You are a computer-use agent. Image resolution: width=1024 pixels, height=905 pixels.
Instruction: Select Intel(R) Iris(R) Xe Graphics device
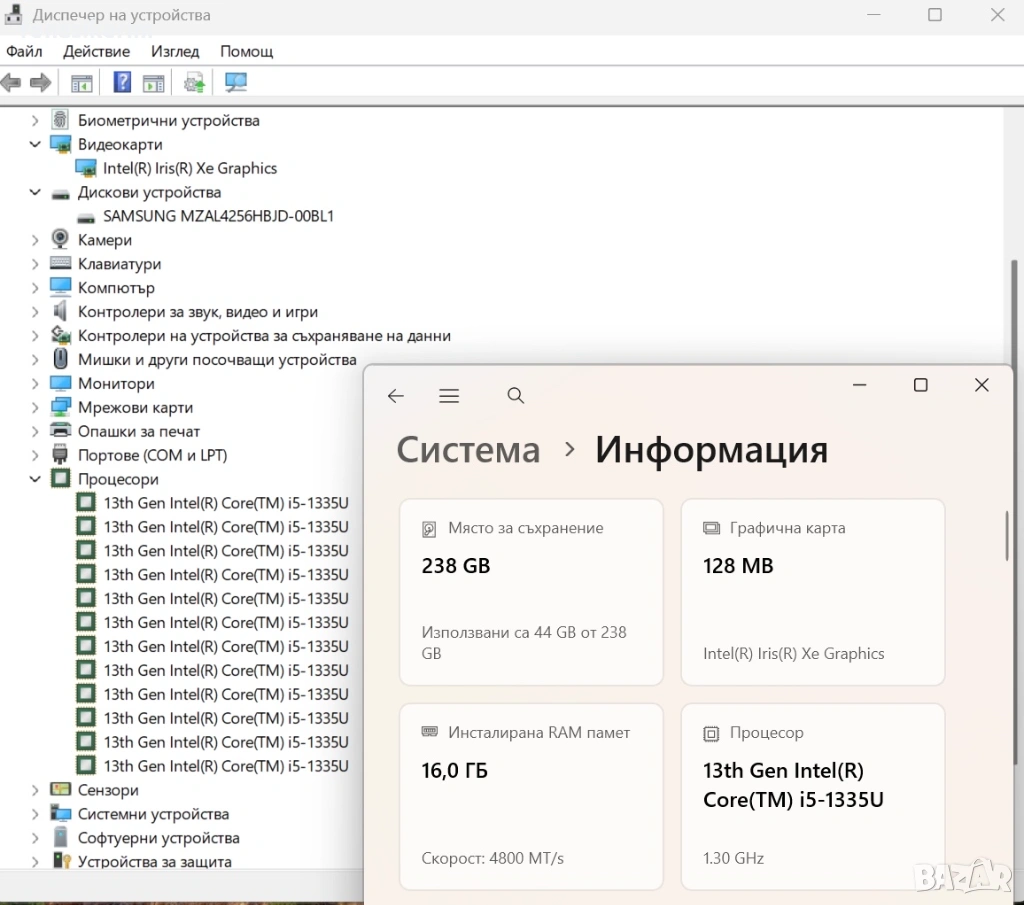[x=189, y=168]
